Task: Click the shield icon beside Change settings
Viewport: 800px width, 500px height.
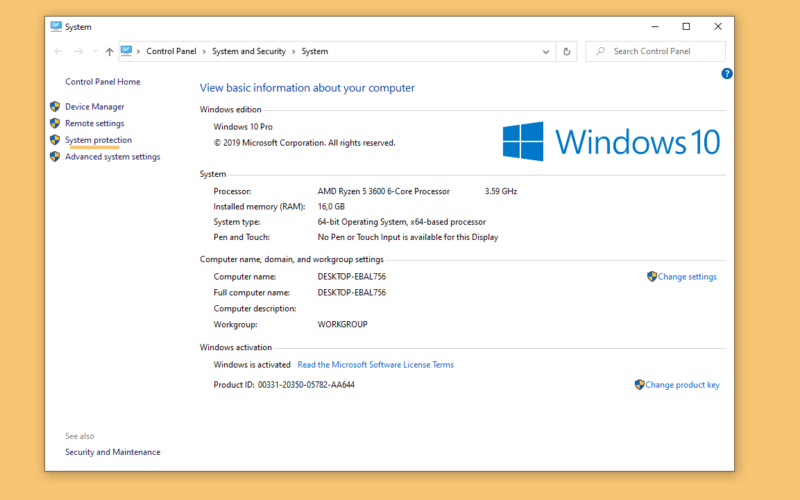Action: 652,277
